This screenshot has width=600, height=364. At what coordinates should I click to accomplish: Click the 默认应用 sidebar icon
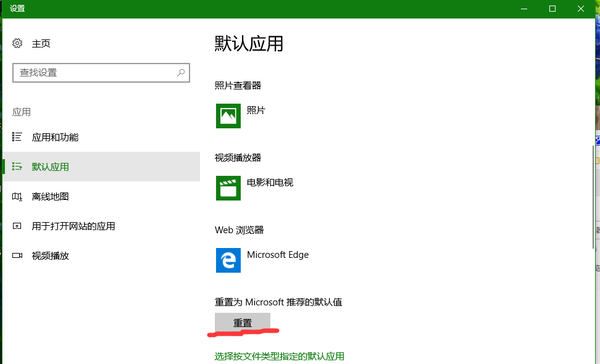pos(17,166)
